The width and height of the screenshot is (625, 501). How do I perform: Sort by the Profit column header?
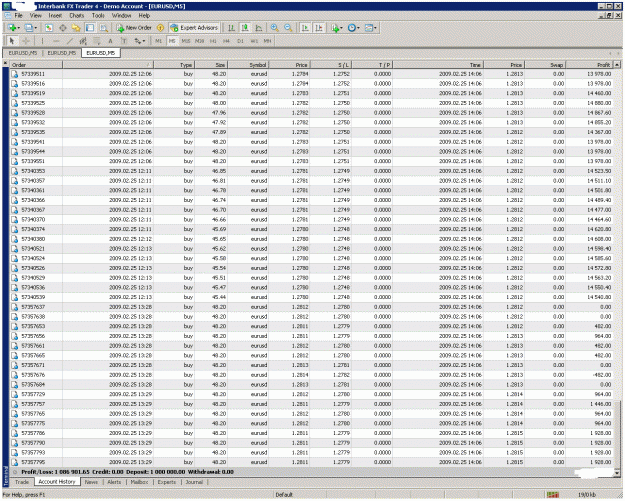tap(589, 65)
